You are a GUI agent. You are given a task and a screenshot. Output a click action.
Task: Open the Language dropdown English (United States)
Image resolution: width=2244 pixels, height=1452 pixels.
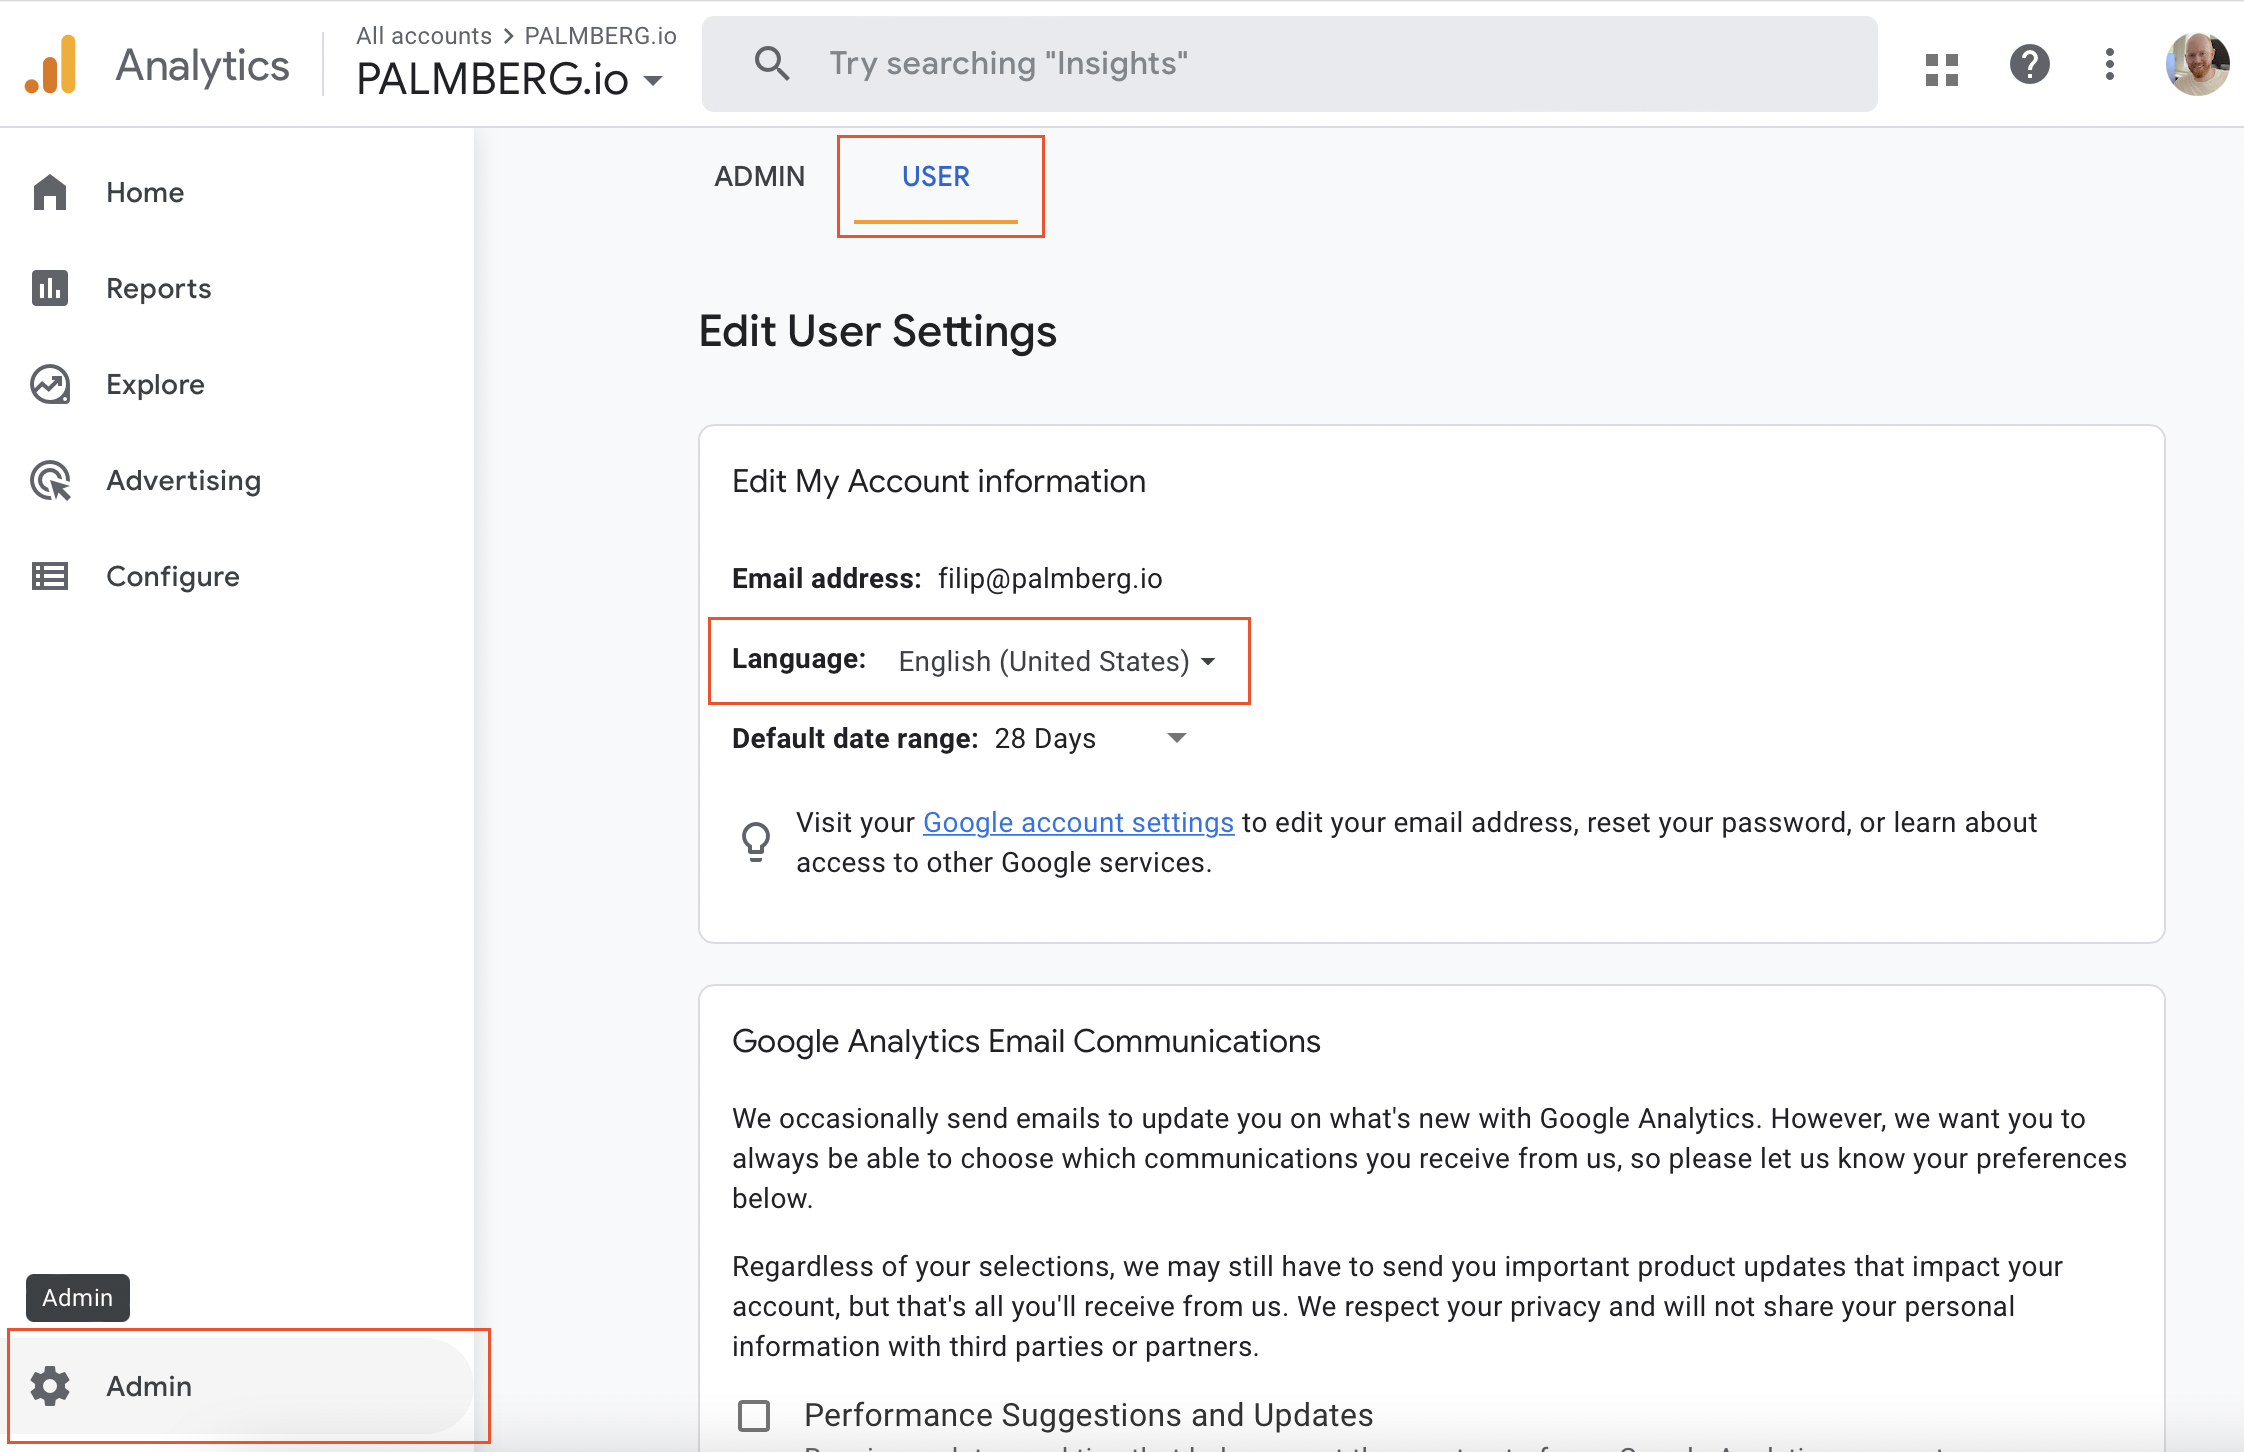click(x=1057, y=661)
